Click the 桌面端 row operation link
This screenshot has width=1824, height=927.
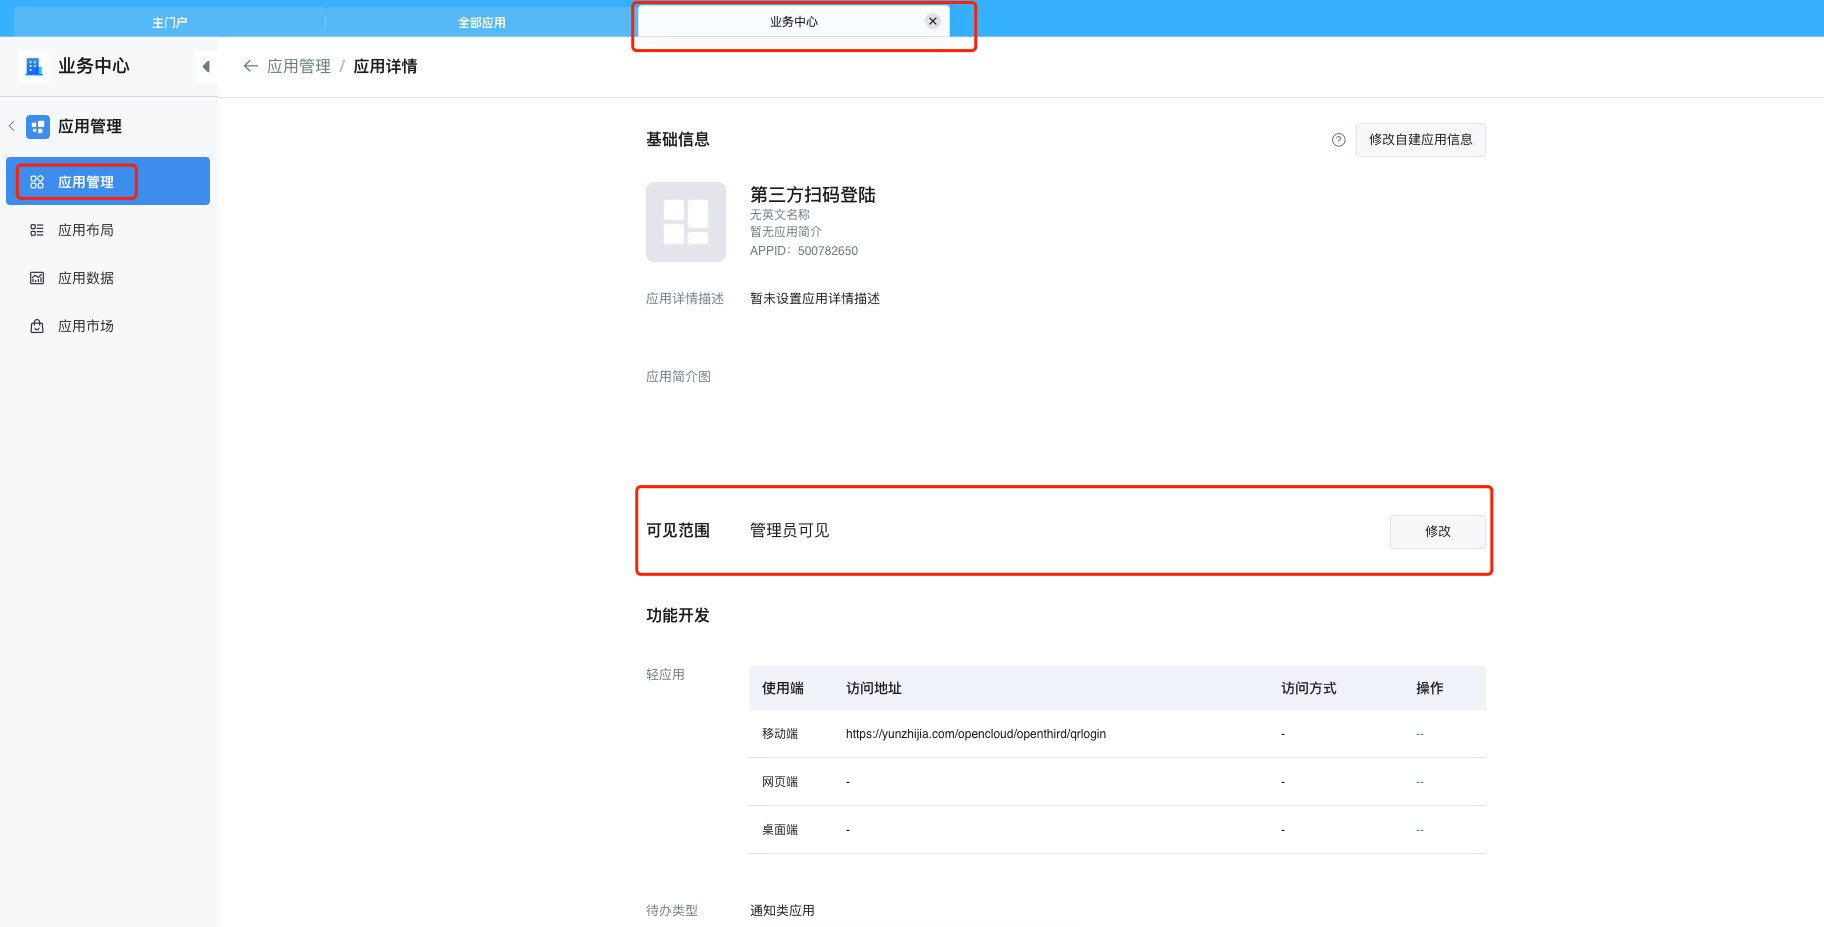(1419, 830)
